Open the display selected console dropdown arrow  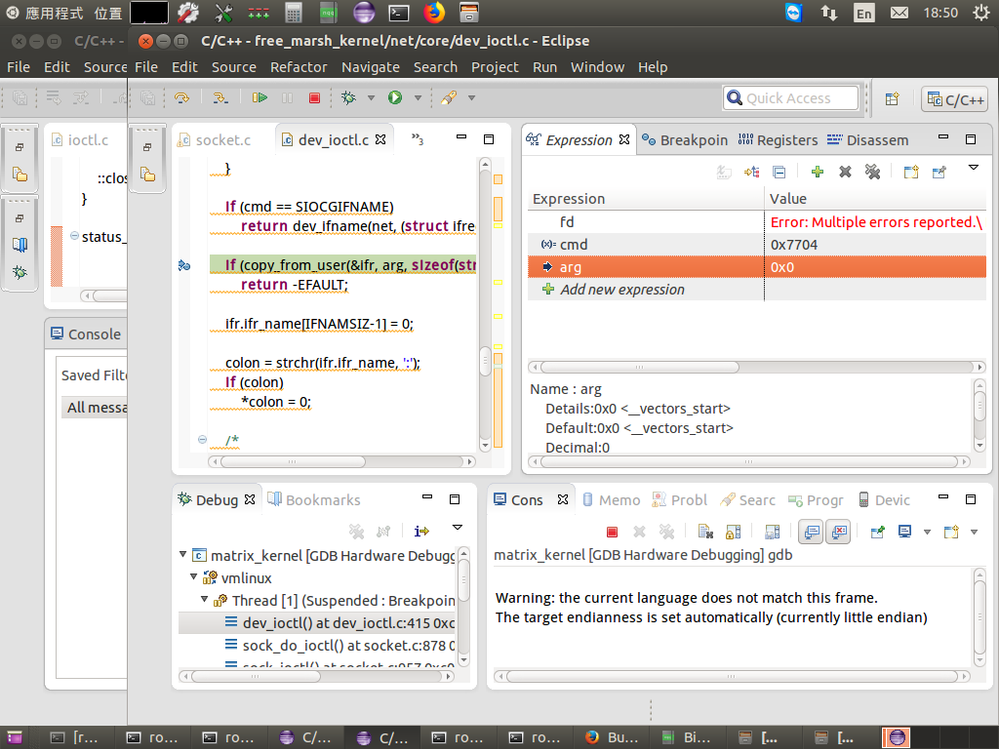pyautogui.click(x=927, y=532)
